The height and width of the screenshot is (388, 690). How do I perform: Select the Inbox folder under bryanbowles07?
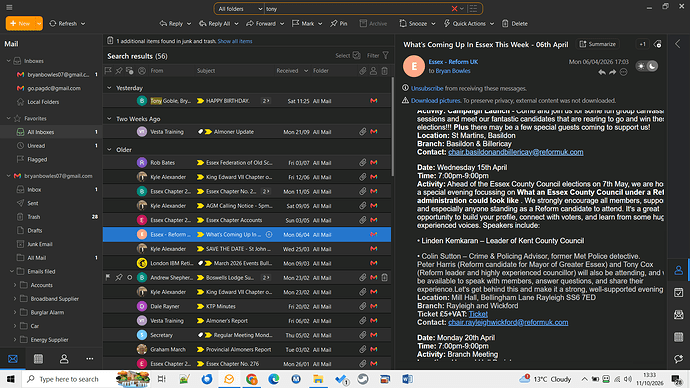pos(34,190)
